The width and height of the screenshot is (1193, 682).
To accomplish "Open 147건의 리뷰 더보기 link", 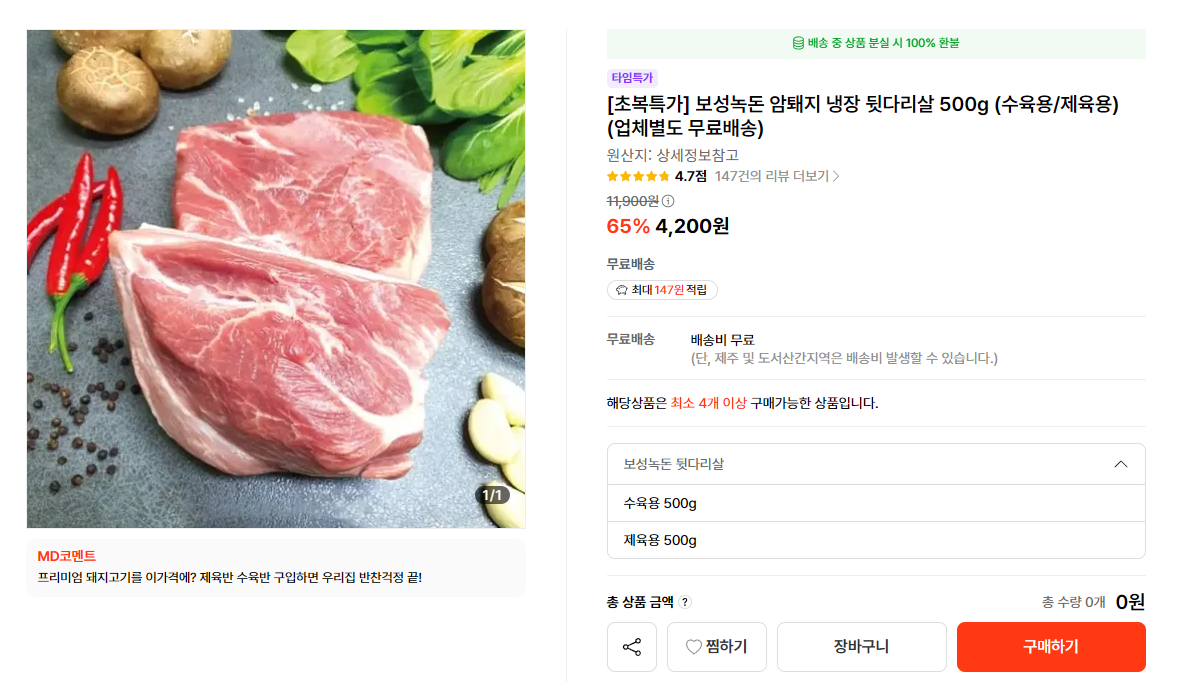I will point(771,177).
